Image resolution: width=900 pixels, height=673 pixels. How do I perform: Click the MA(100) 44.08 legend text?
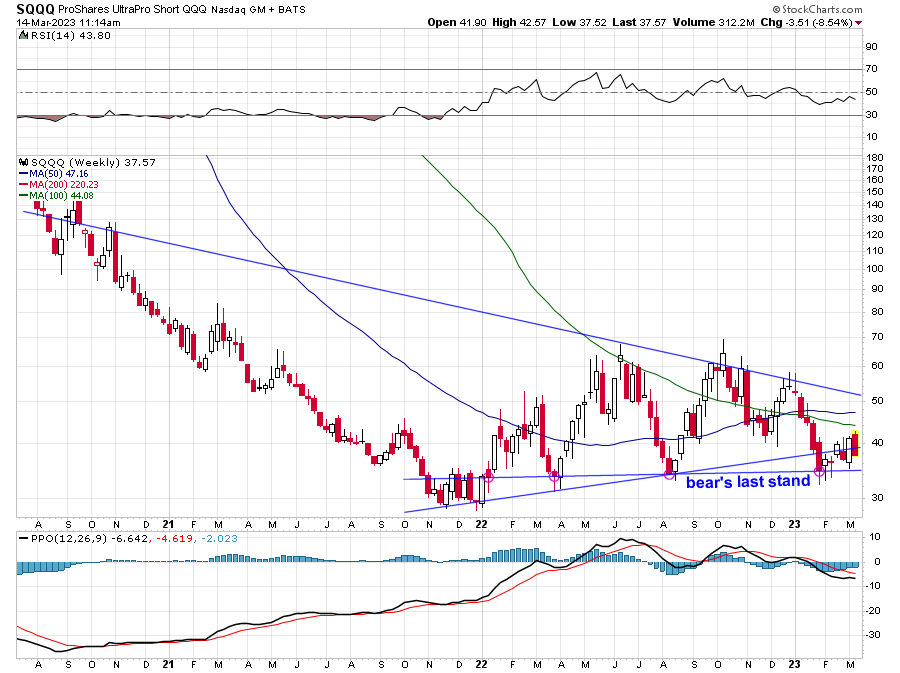pos(61,195)
